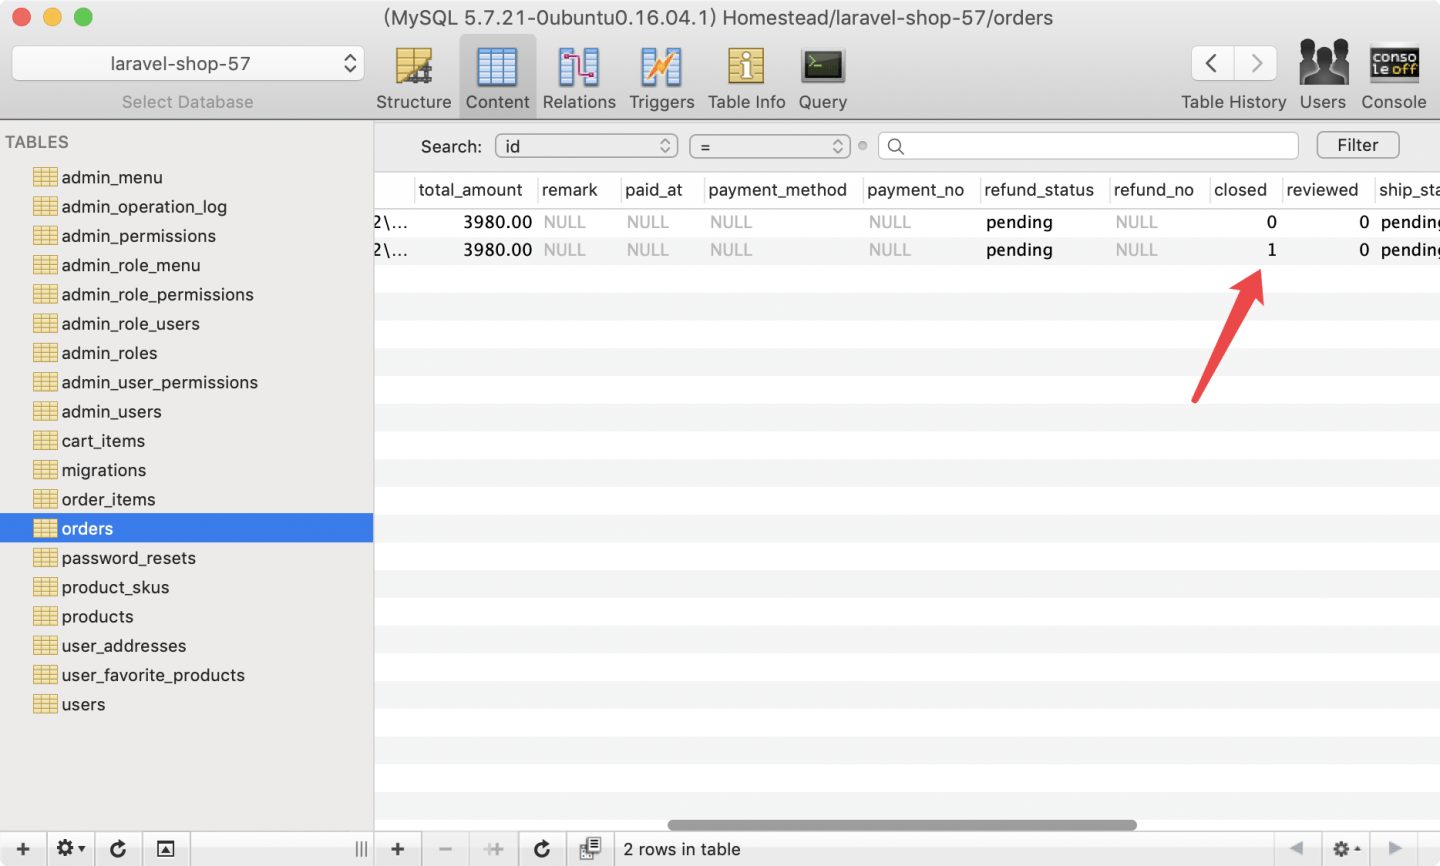Remove the selected row with minus icon

tap(446, 849)
